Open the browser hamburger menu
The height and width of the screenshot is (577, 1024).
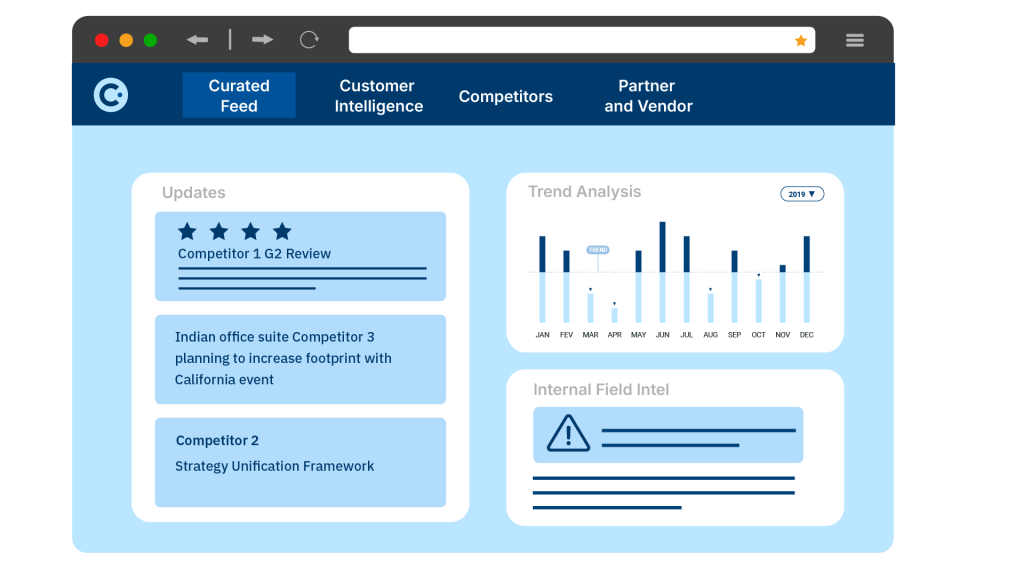855,39
